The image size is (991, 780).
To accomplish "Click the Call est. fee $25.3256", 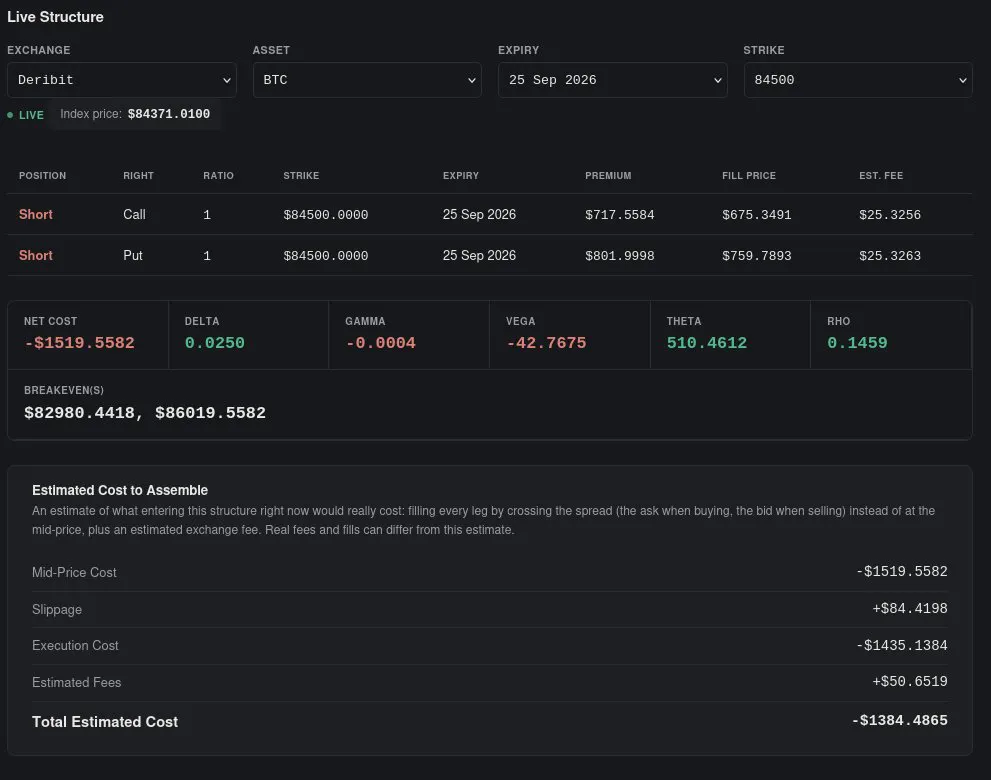I will [x=890, y=215].
